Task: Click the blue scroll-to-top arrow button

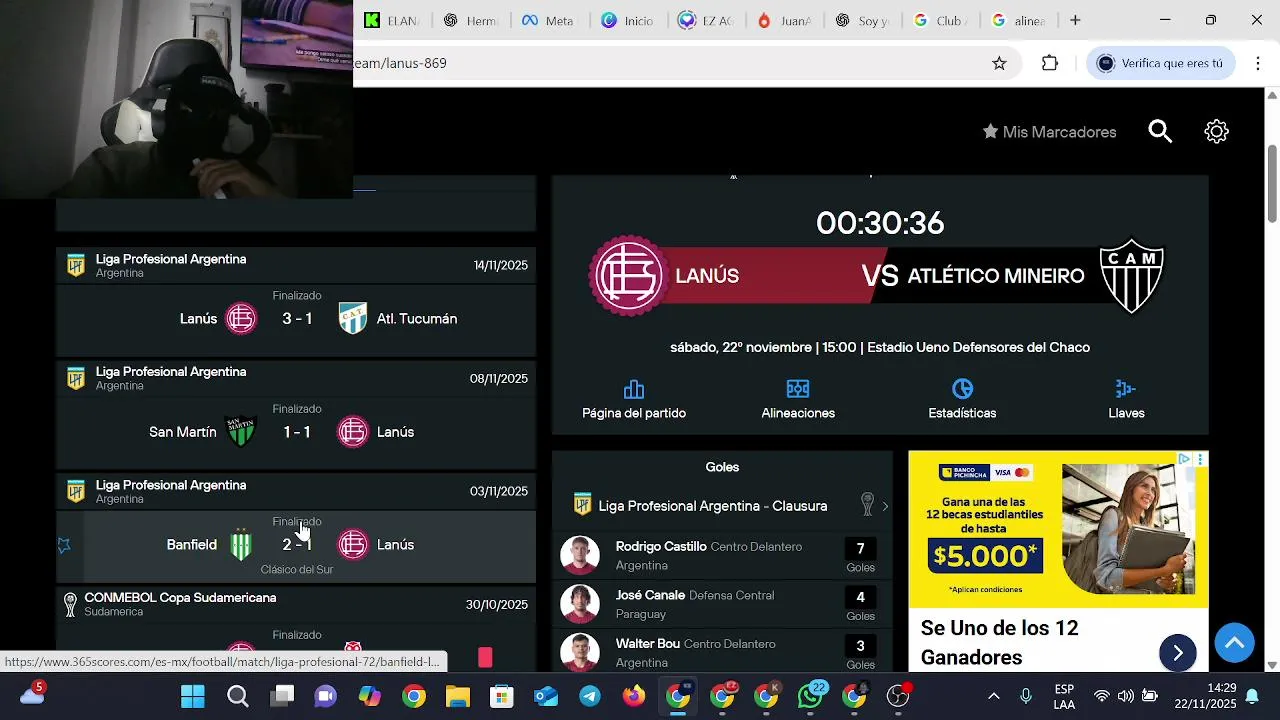Action: pos(1234,643)
